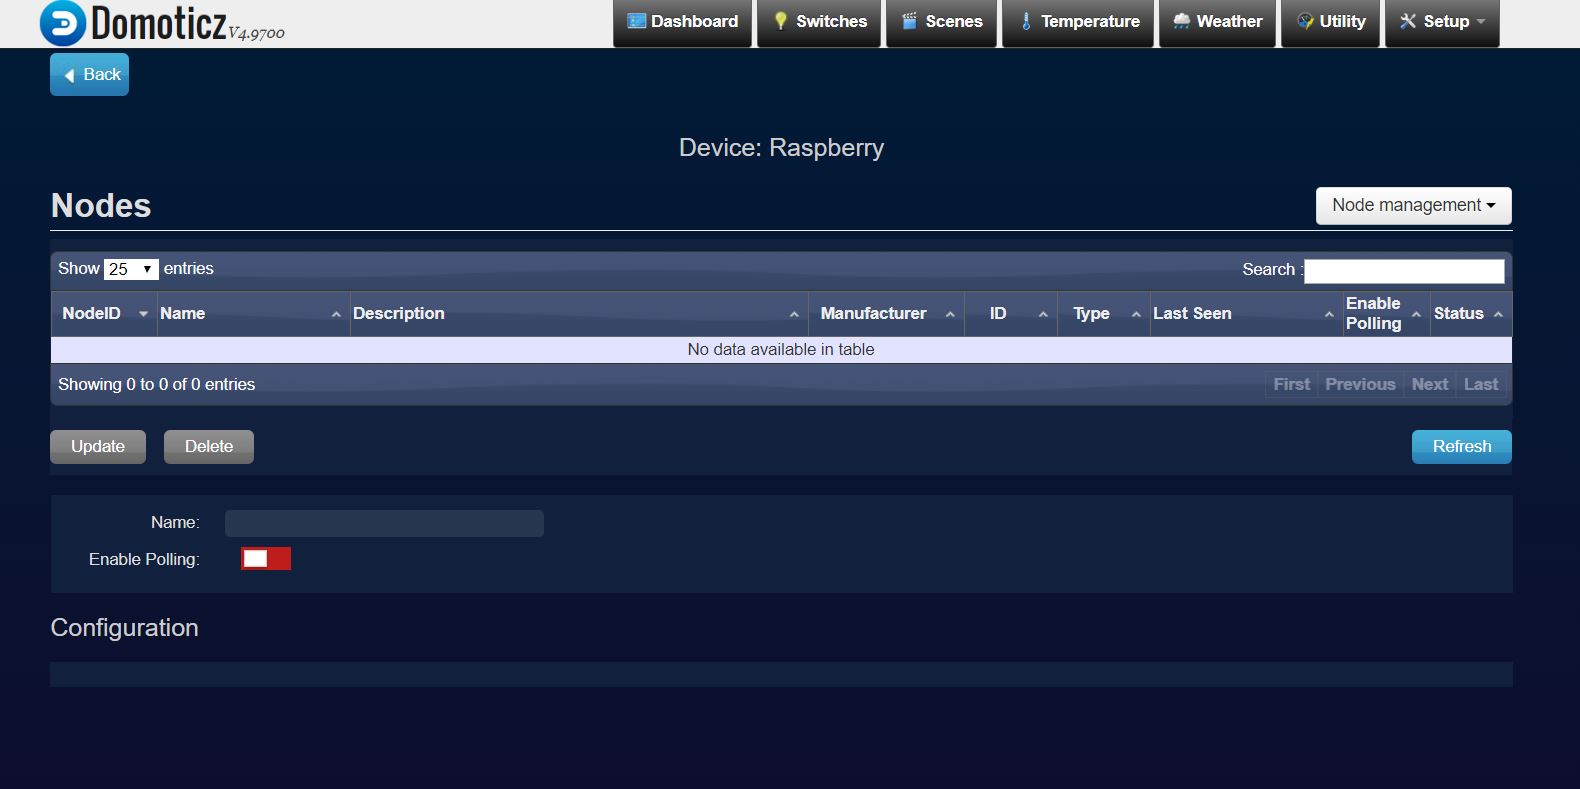Click the Nodes heading
The image size is (1580, 789).
point(101,206)
